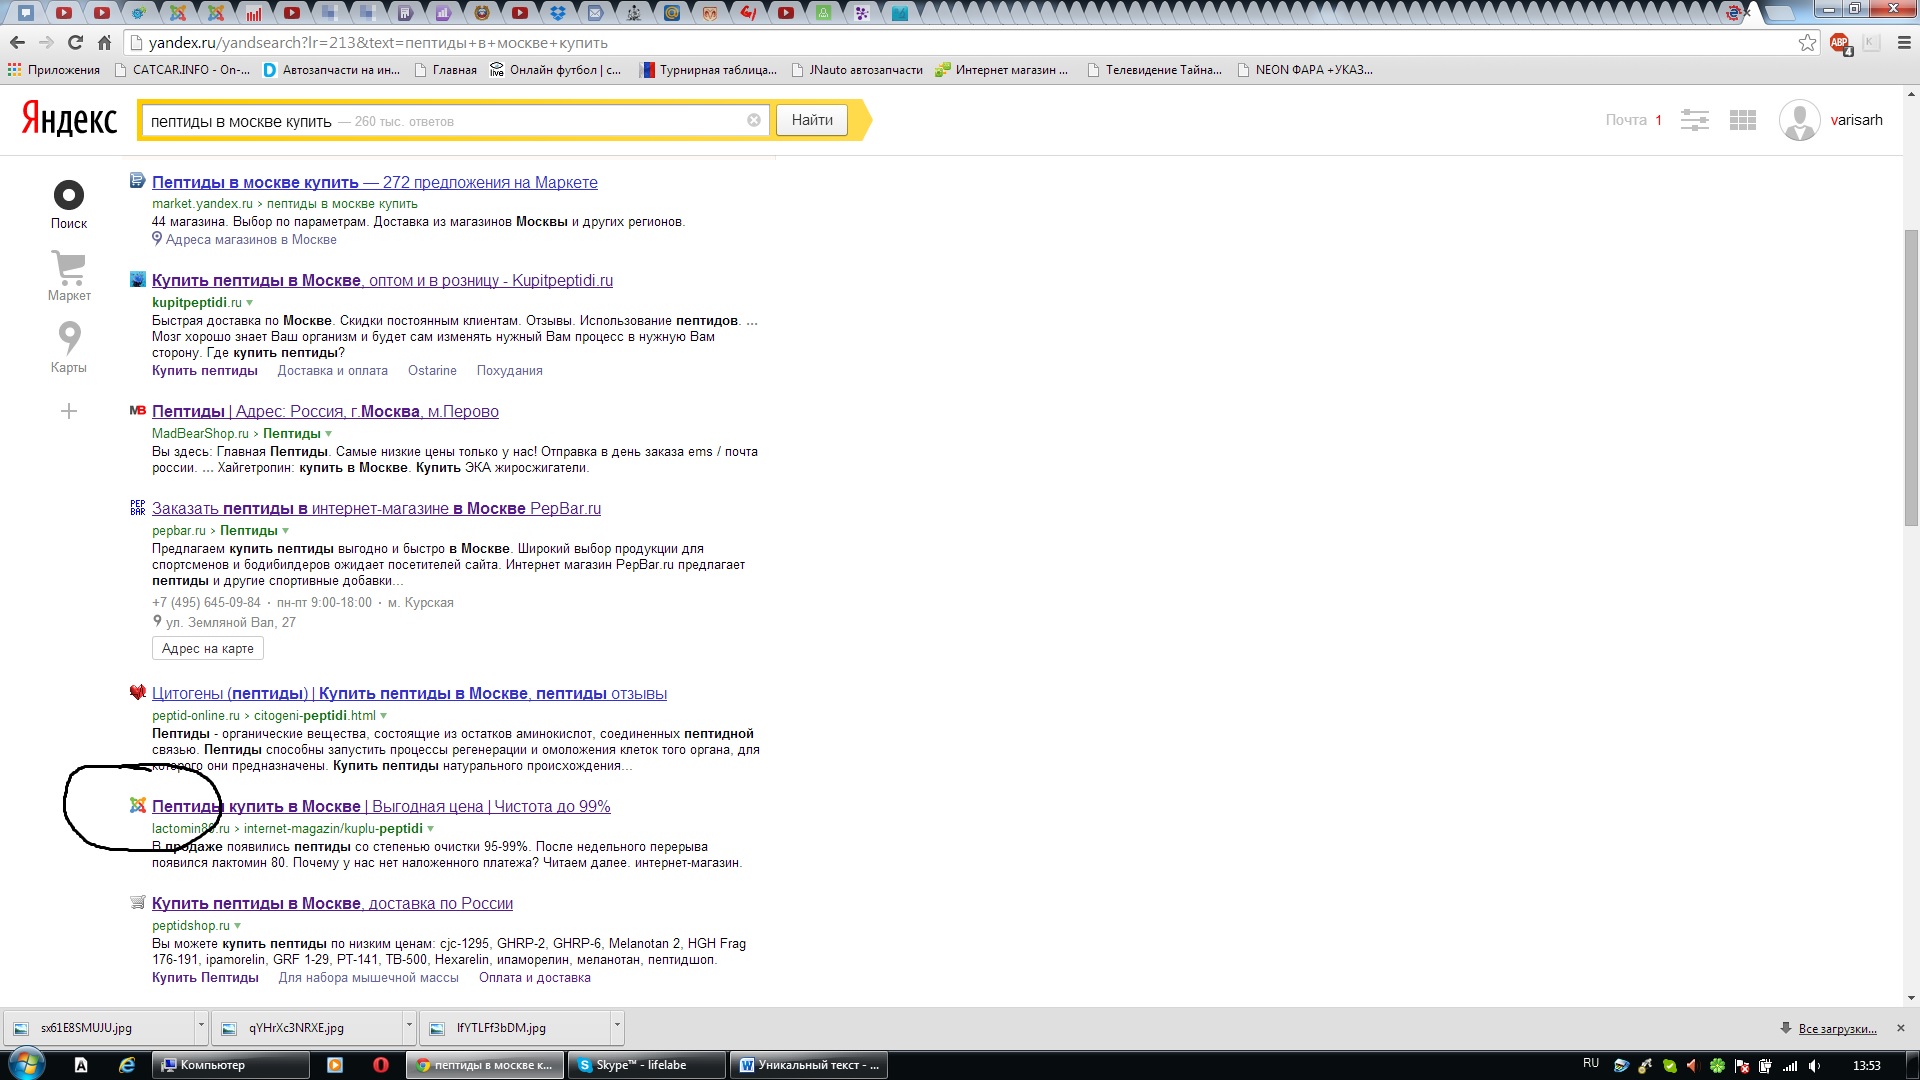Open search settings sliders icon in the header
1920x1080 pixels.
coord(1694,120)
